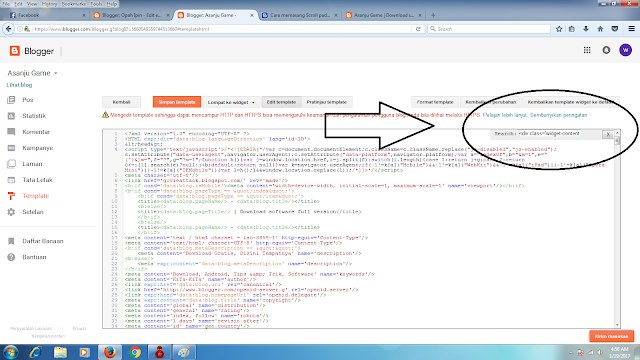Click the Kembali button
The width and height of the screenshot is (640, 360).
tap(121, 102)
